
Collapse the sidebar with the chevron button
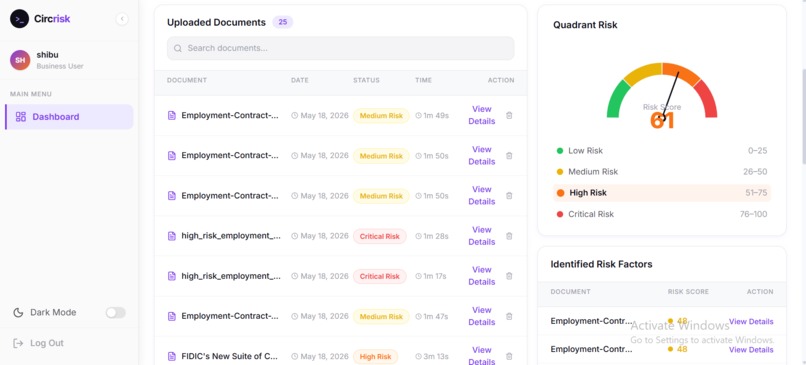(x=122, y=19)
